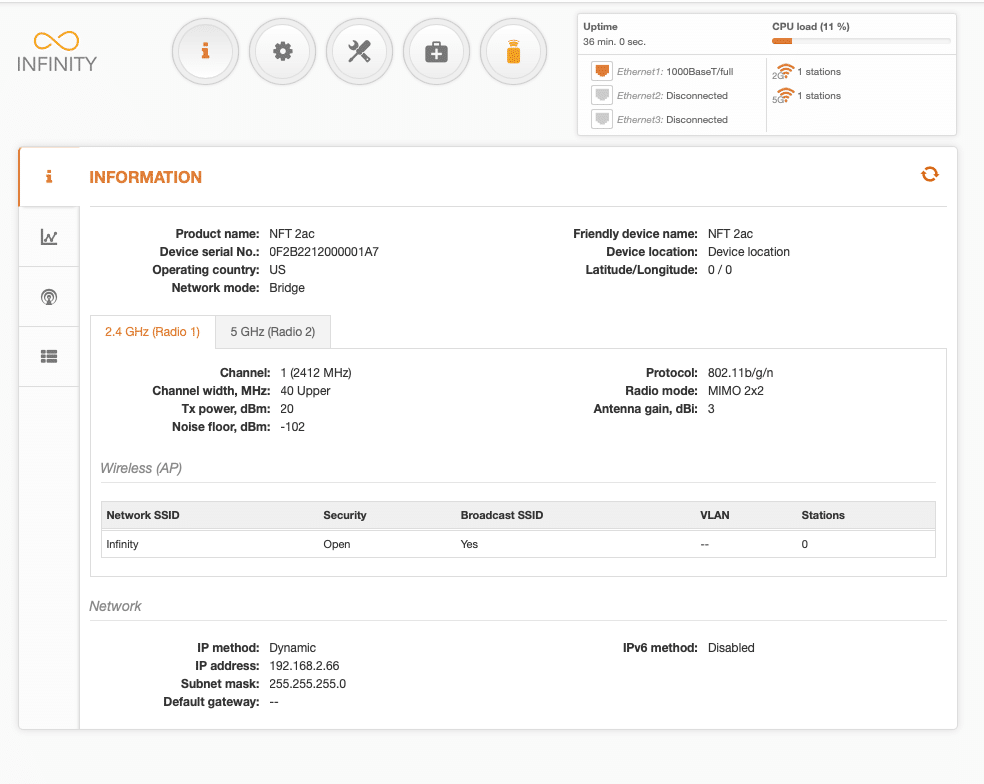Viewport: 984px width, 784px height.
Task: Click the Bridge network mode value
Action: pos(287,287)
